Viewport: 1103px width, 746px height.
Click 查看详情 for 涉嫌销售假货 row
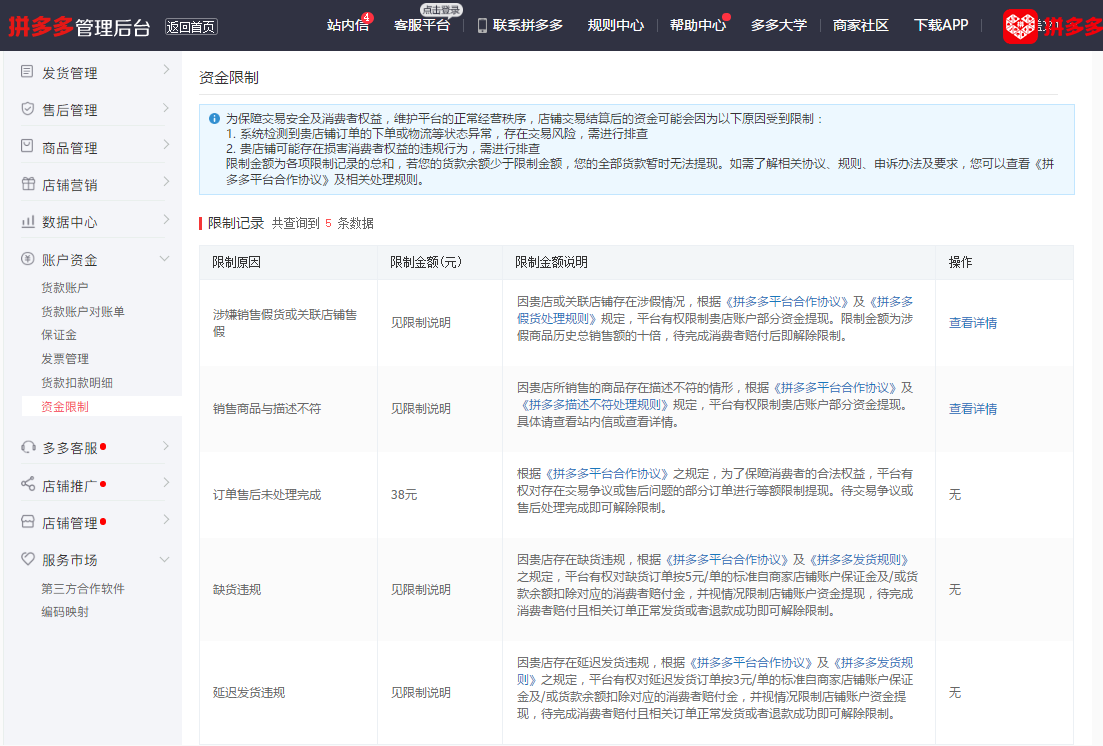973,323
